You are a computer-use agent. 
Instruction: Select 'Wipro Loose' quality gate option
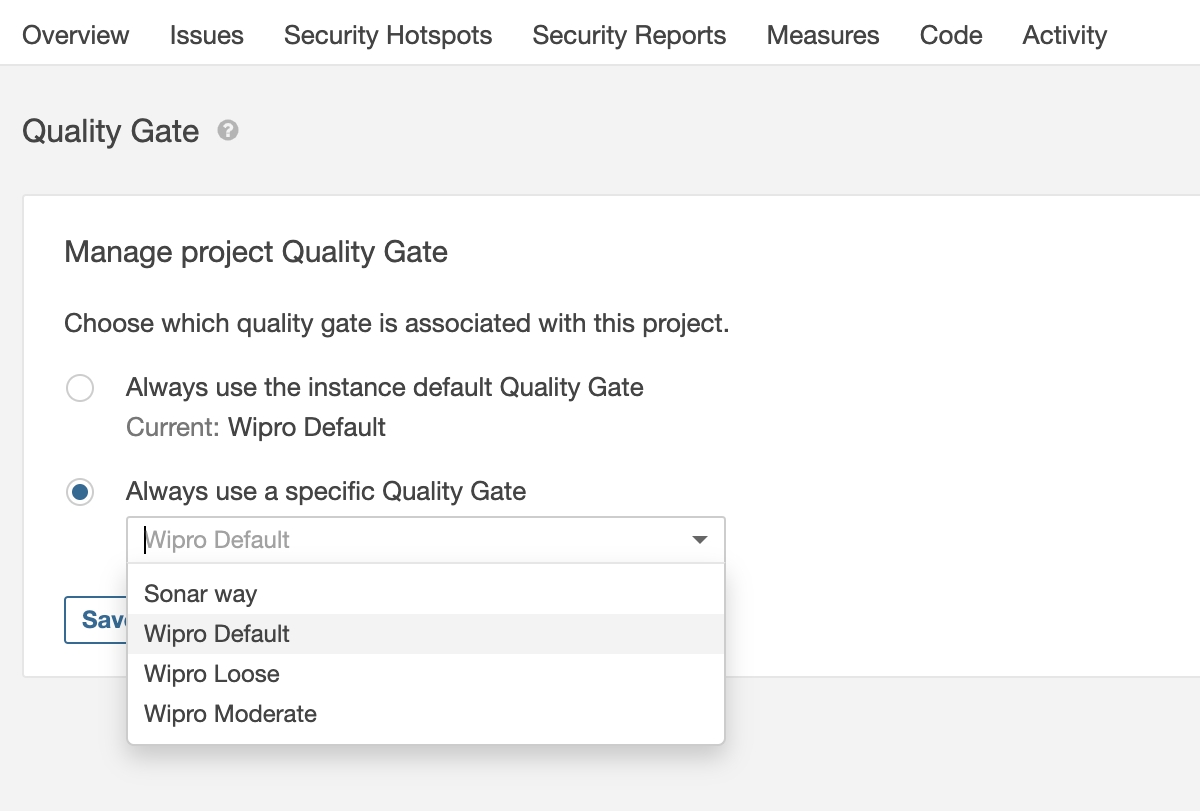point(212,674)
